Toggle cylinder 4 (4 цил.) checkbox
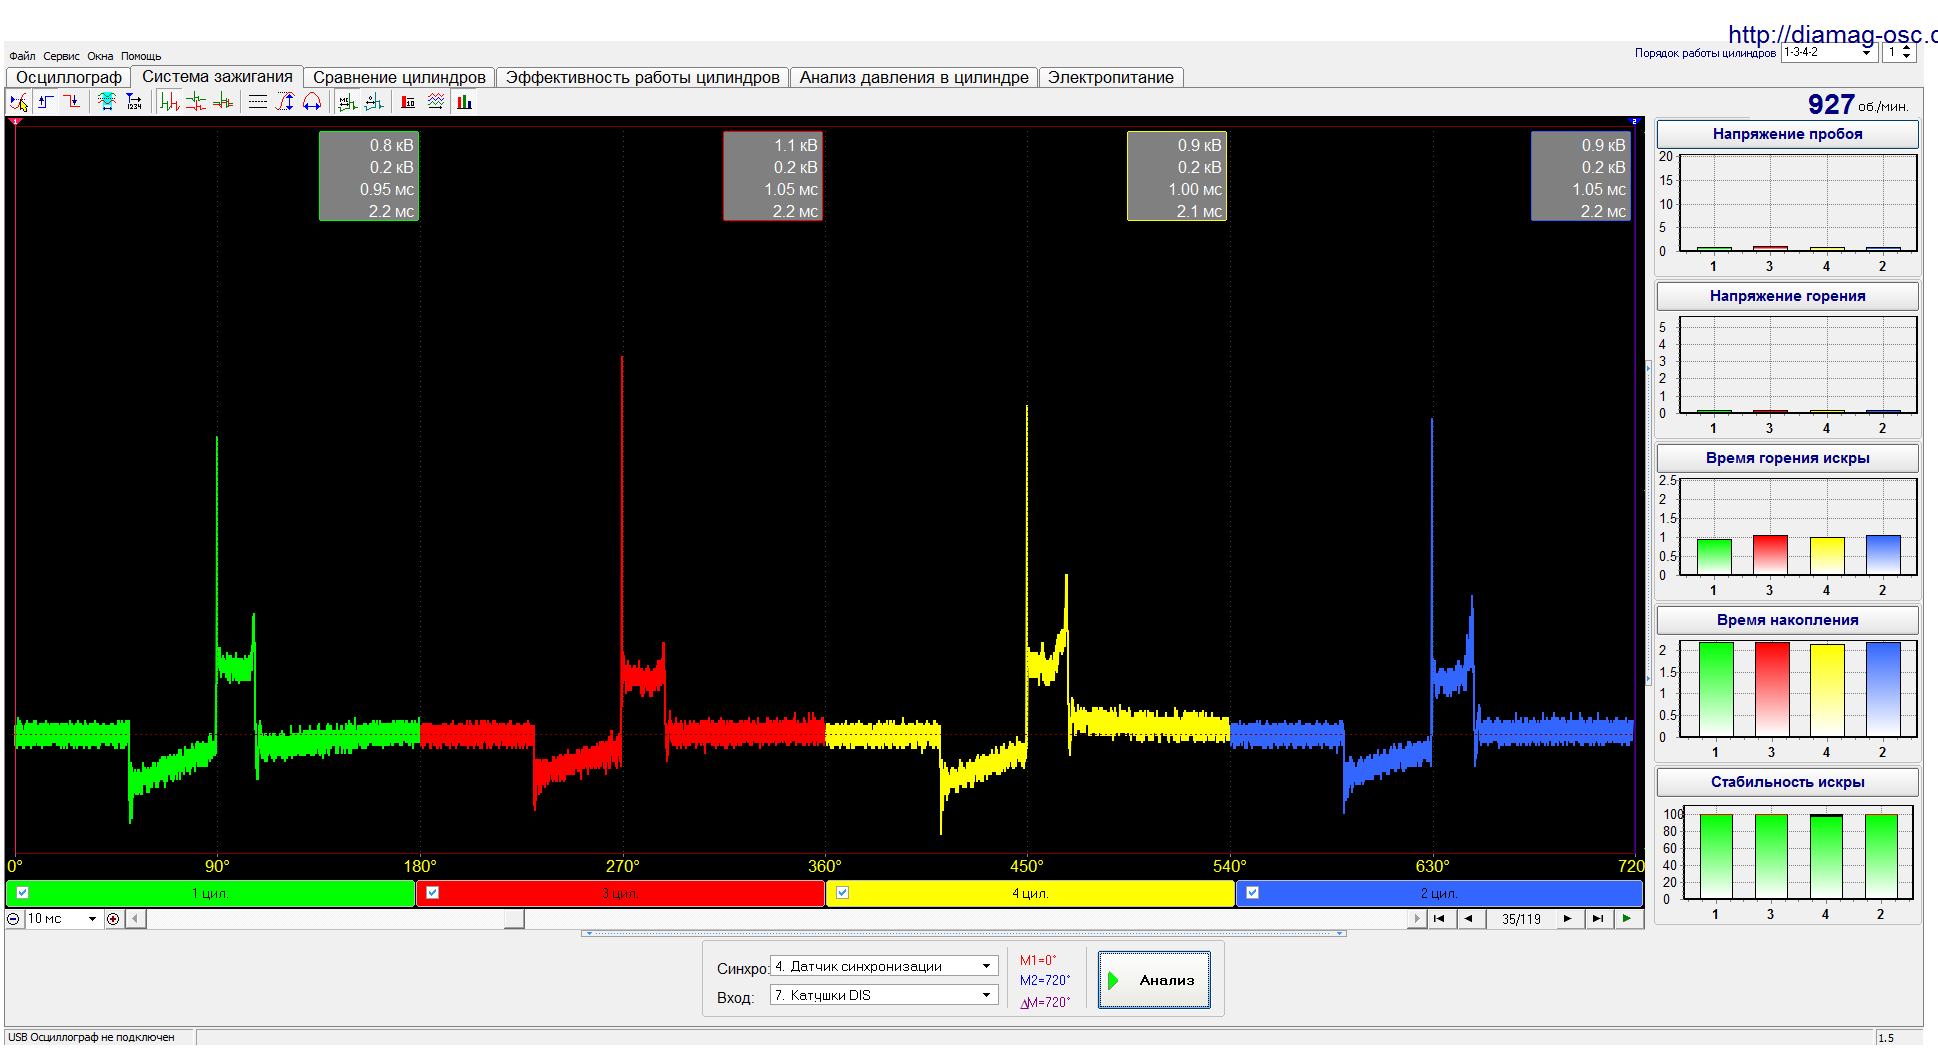 (x=843, y=893)
